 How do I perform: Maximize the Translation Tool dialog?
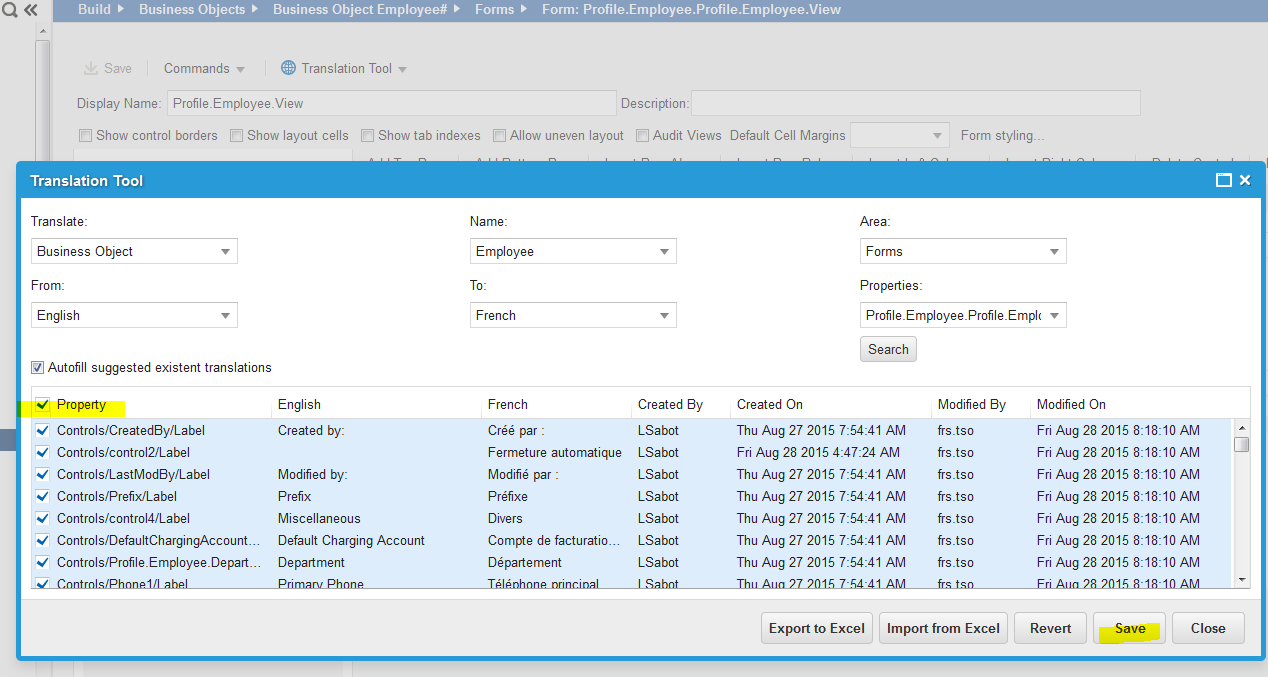point(1223,181)
